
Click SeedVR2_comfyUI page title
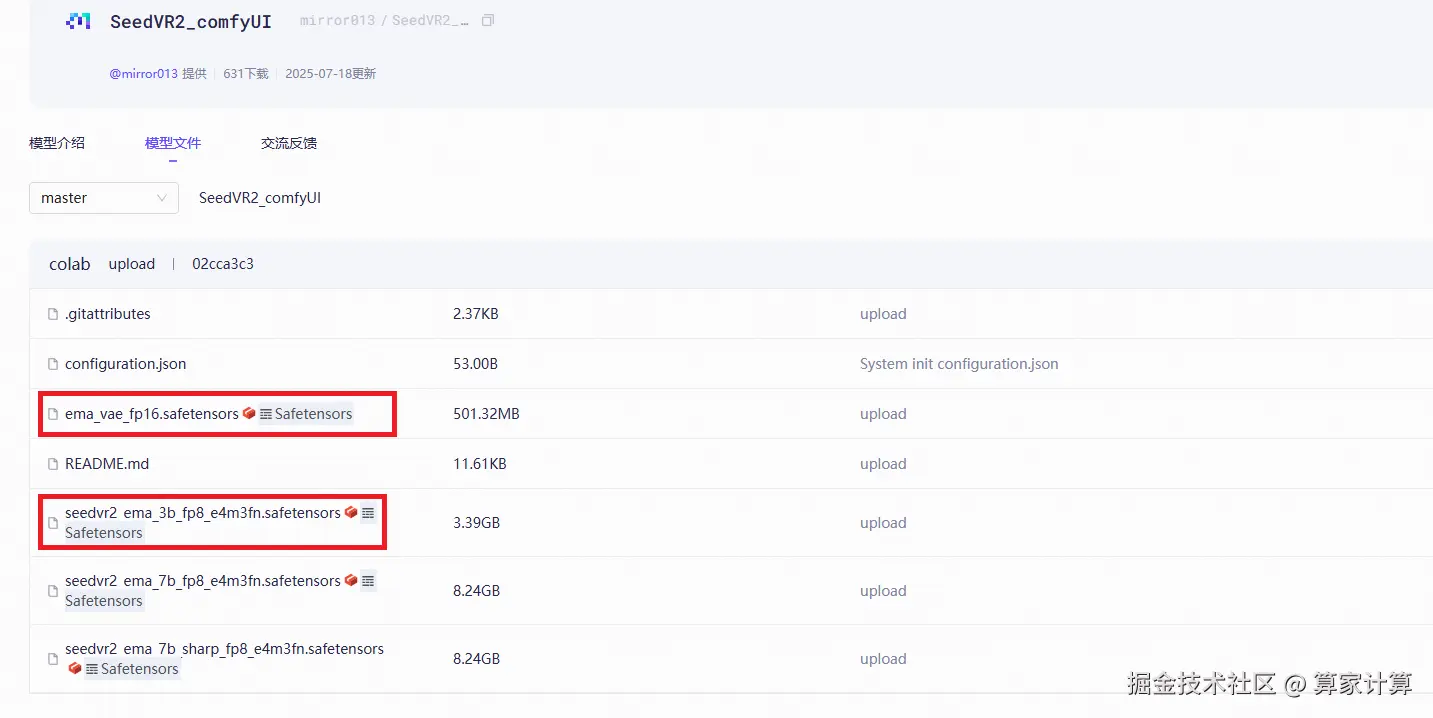pos(191,22)
